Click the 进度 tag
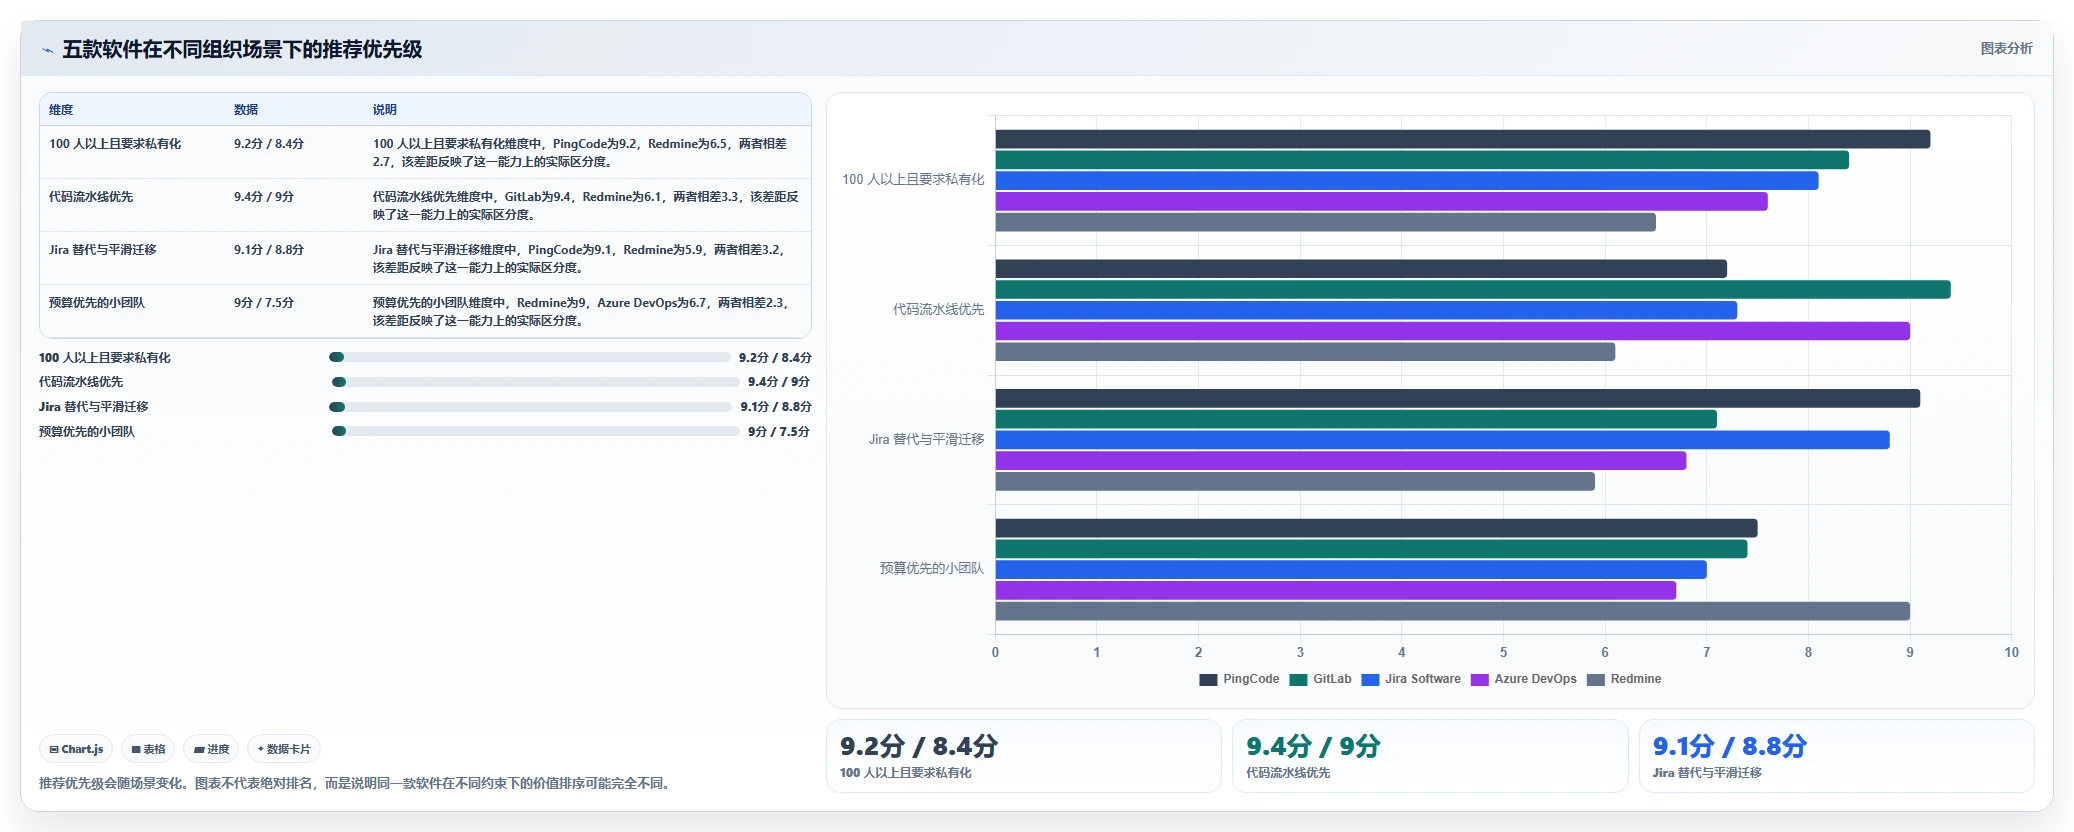 (211, 749)
